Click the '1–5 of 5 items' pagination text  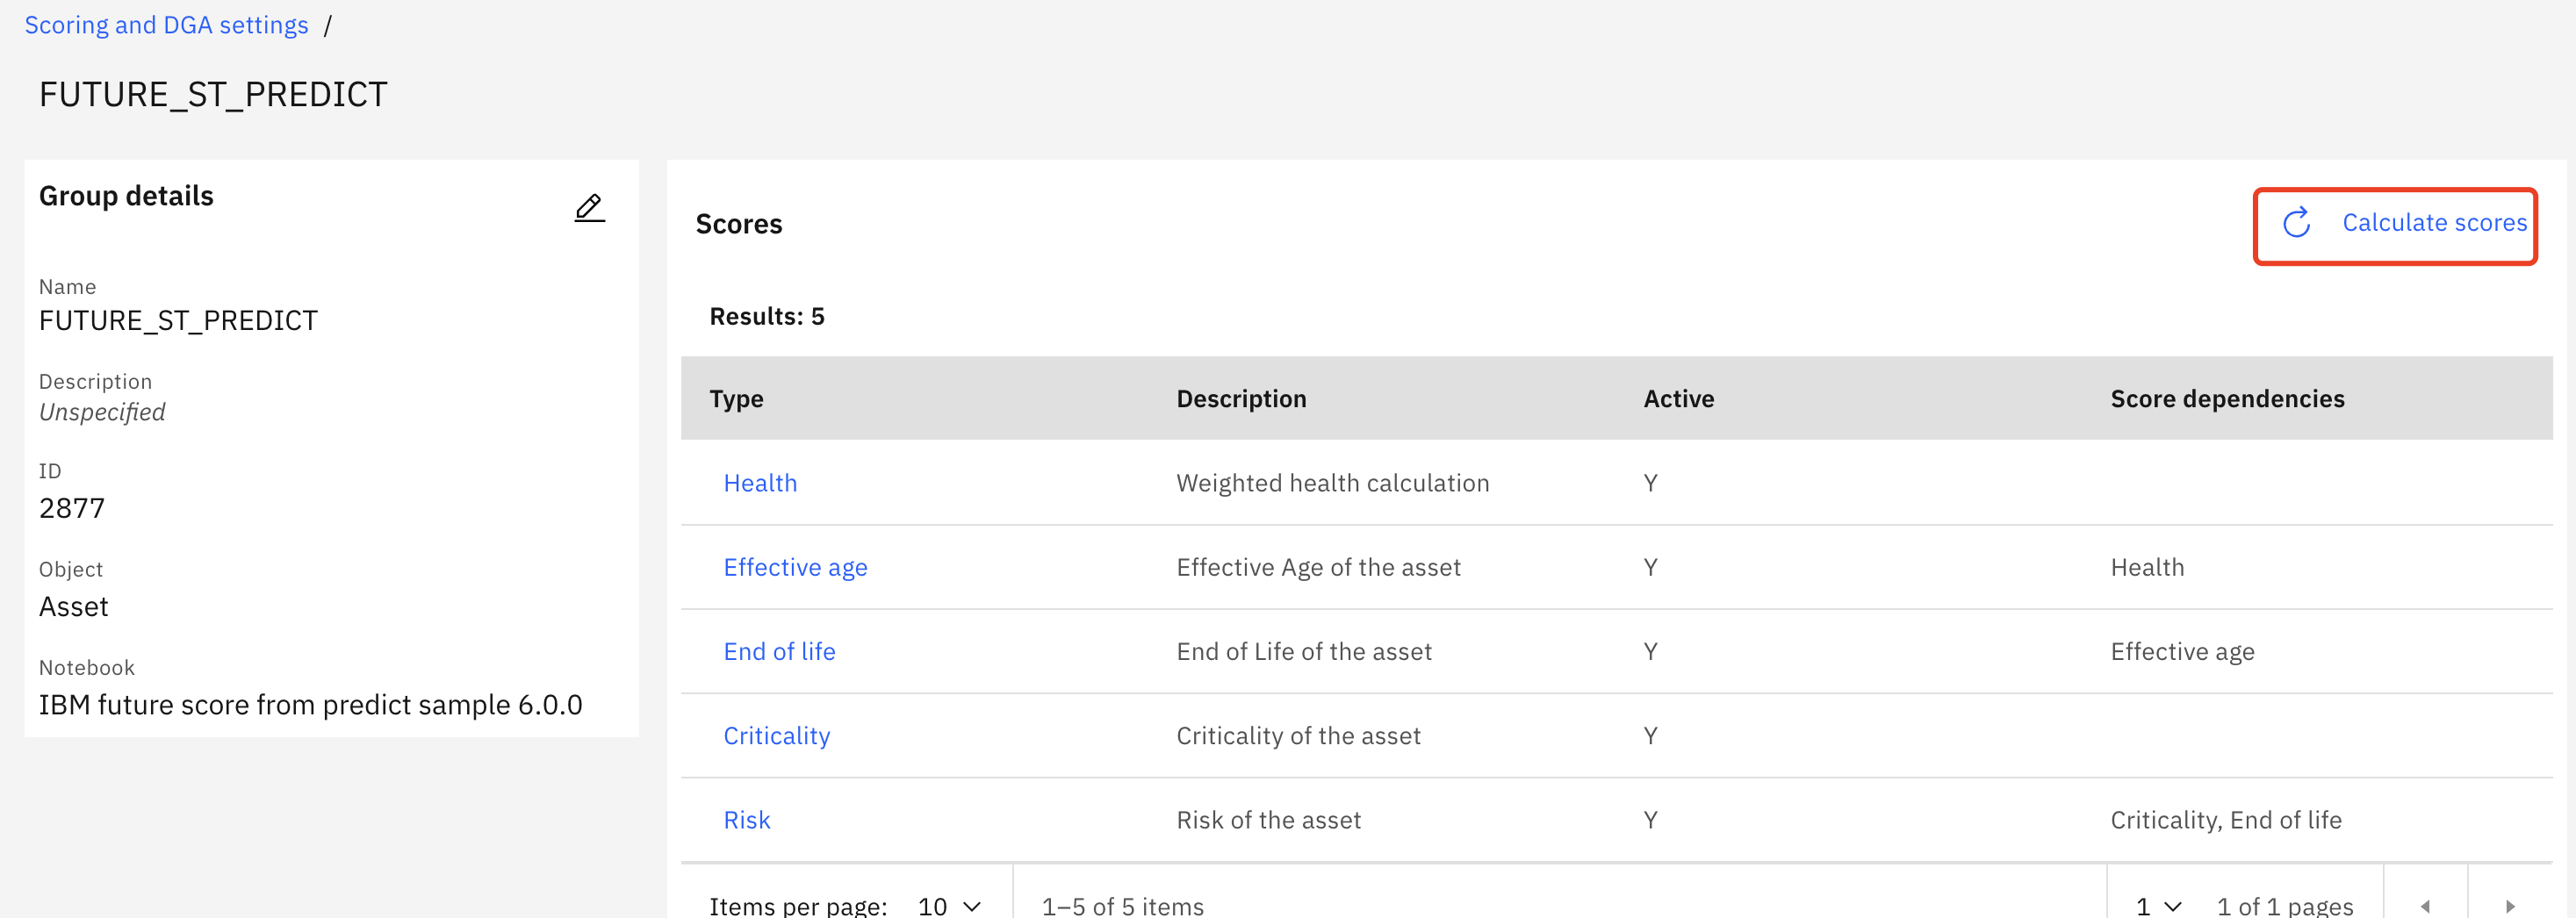(x=1122, y=906)
